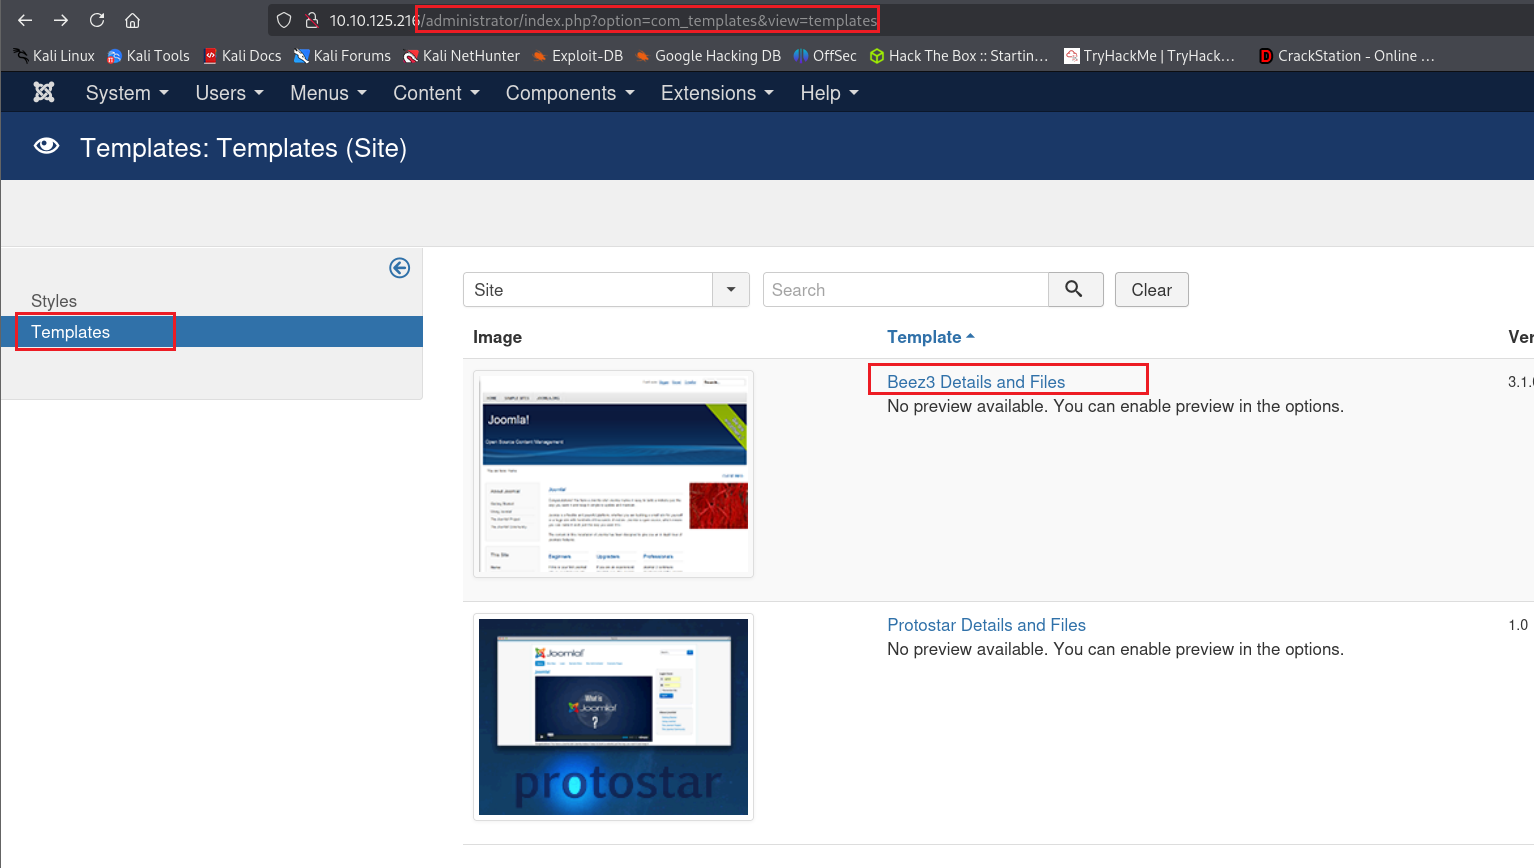Click the Image column header text
This screenshot has width=1534, height=868.
pyautogui.click(x=497, y=337)
